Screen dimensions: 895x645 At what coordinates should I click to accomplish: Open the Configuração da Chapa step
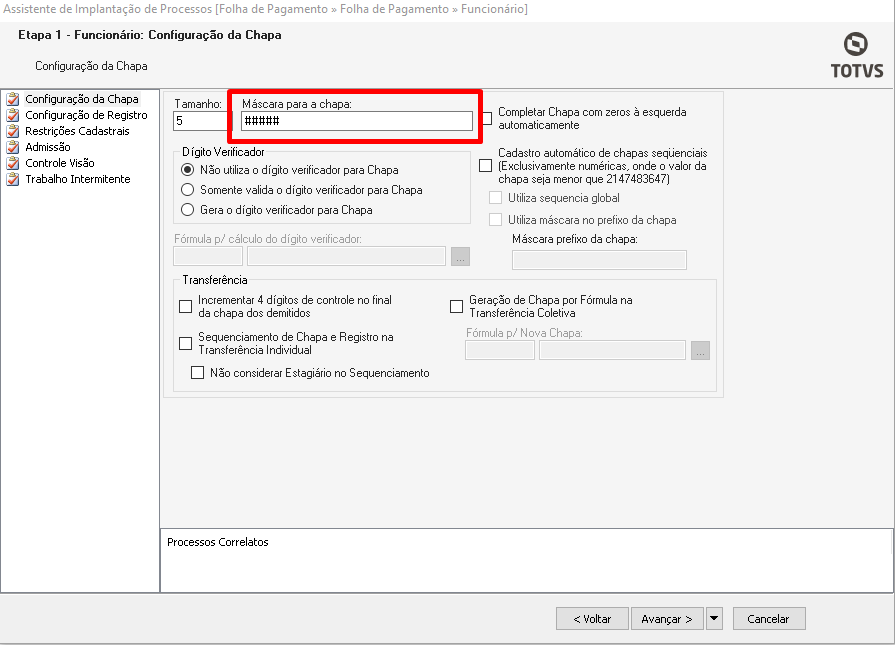point(82,99)
